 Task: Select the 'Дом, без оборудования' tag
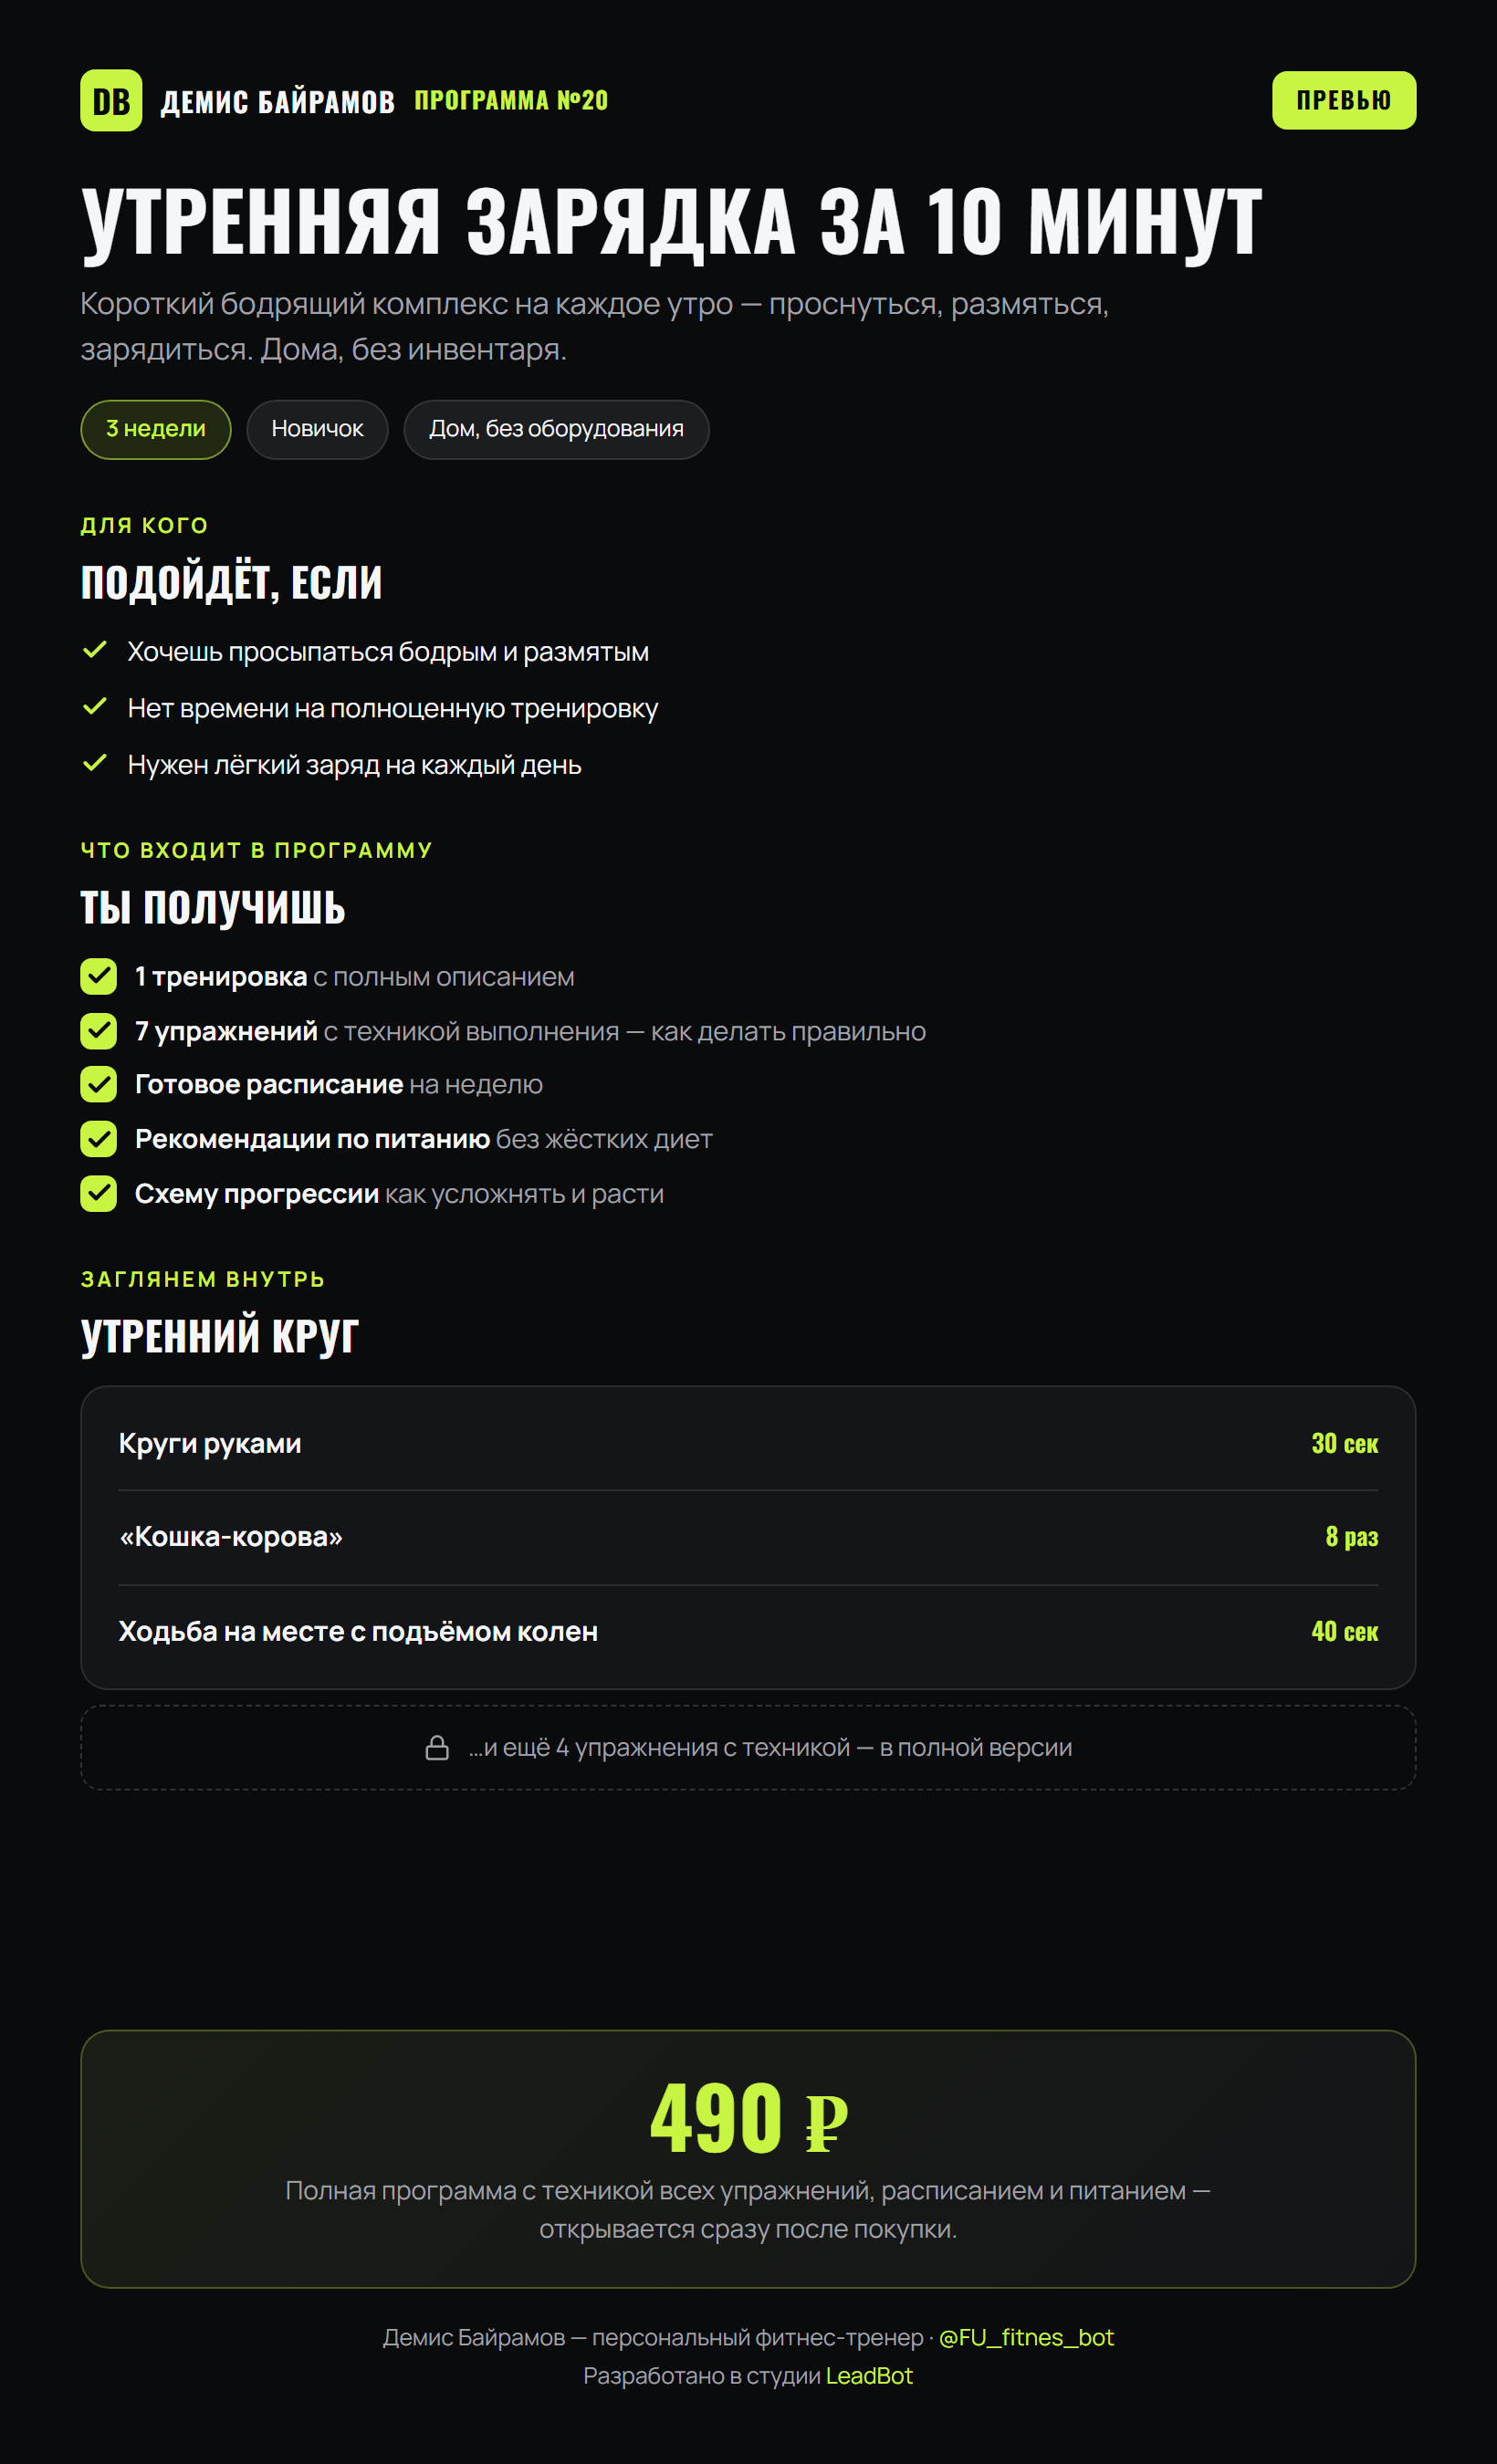click(556, 429)
